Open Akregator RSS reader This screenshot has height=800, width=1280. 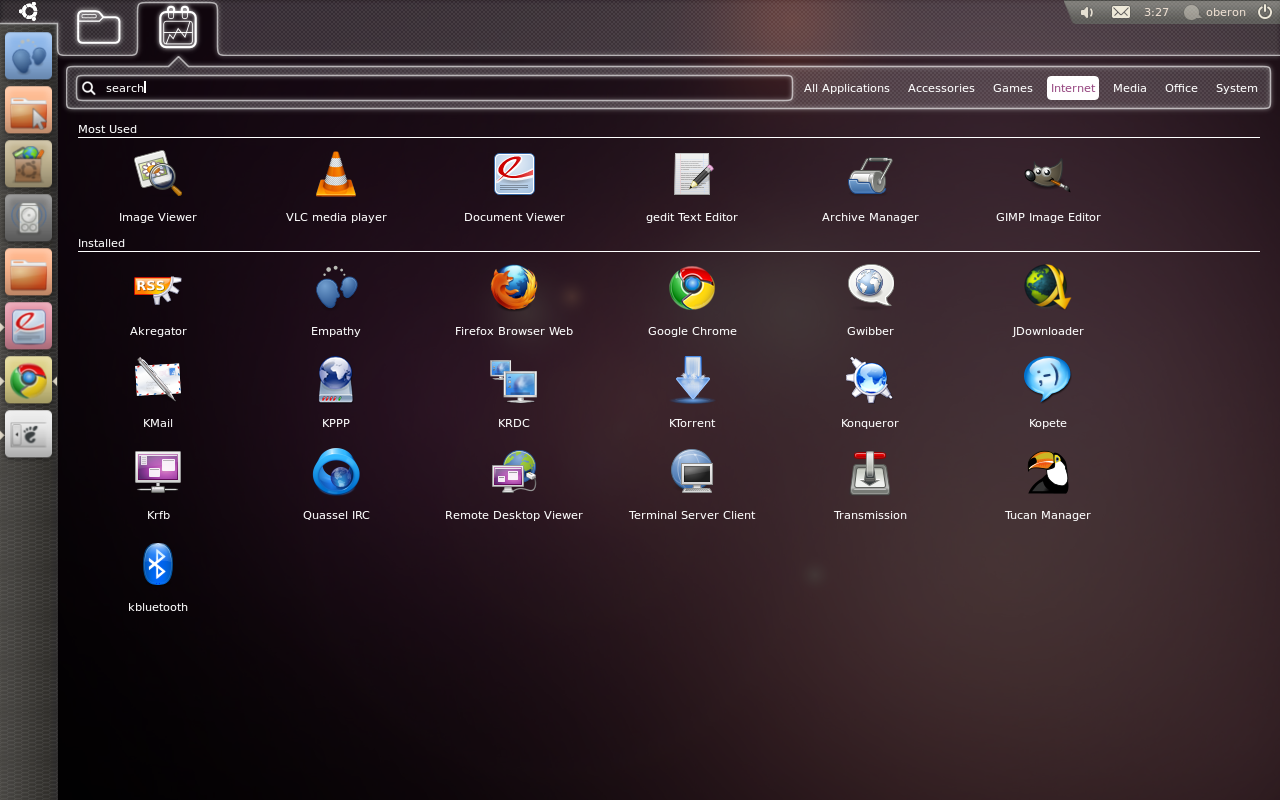pos(158,290)
